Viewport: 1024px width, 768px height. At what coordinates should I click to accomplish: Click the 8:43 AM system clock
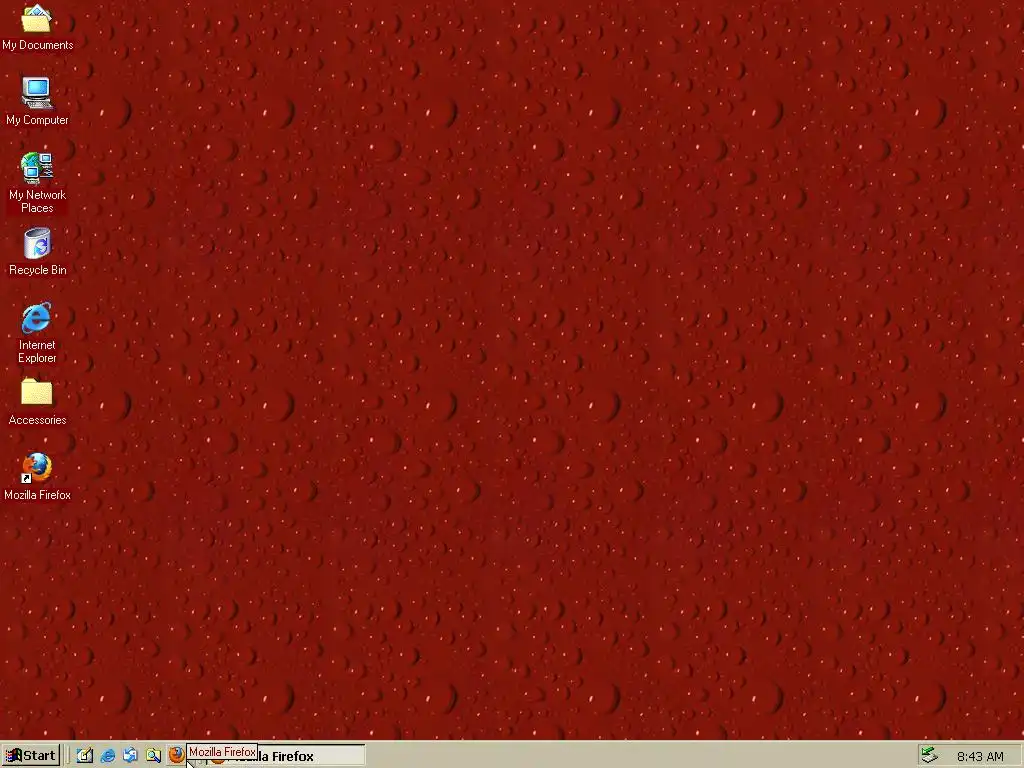pyautogui.click(x=980, y=756)
